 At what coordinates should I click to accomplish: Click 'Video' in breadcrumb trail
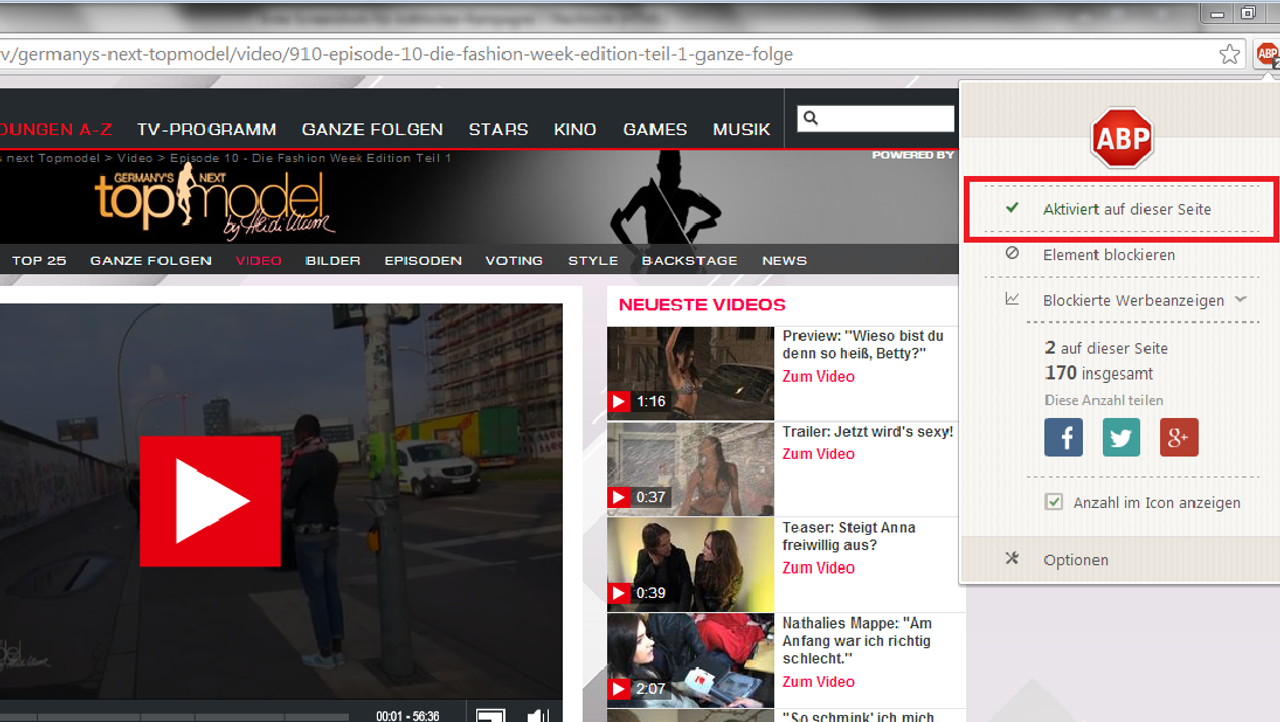135,158
